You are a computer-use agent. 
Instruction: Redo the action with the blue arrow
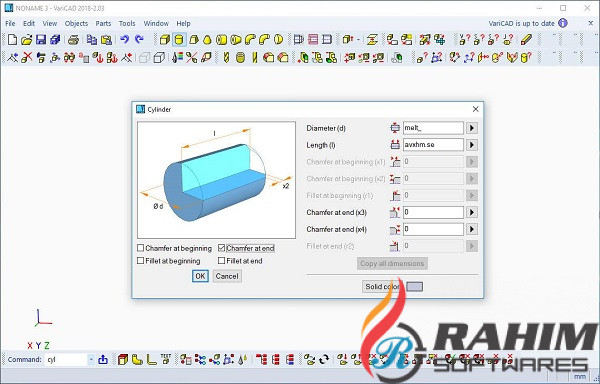click(139, 39)
